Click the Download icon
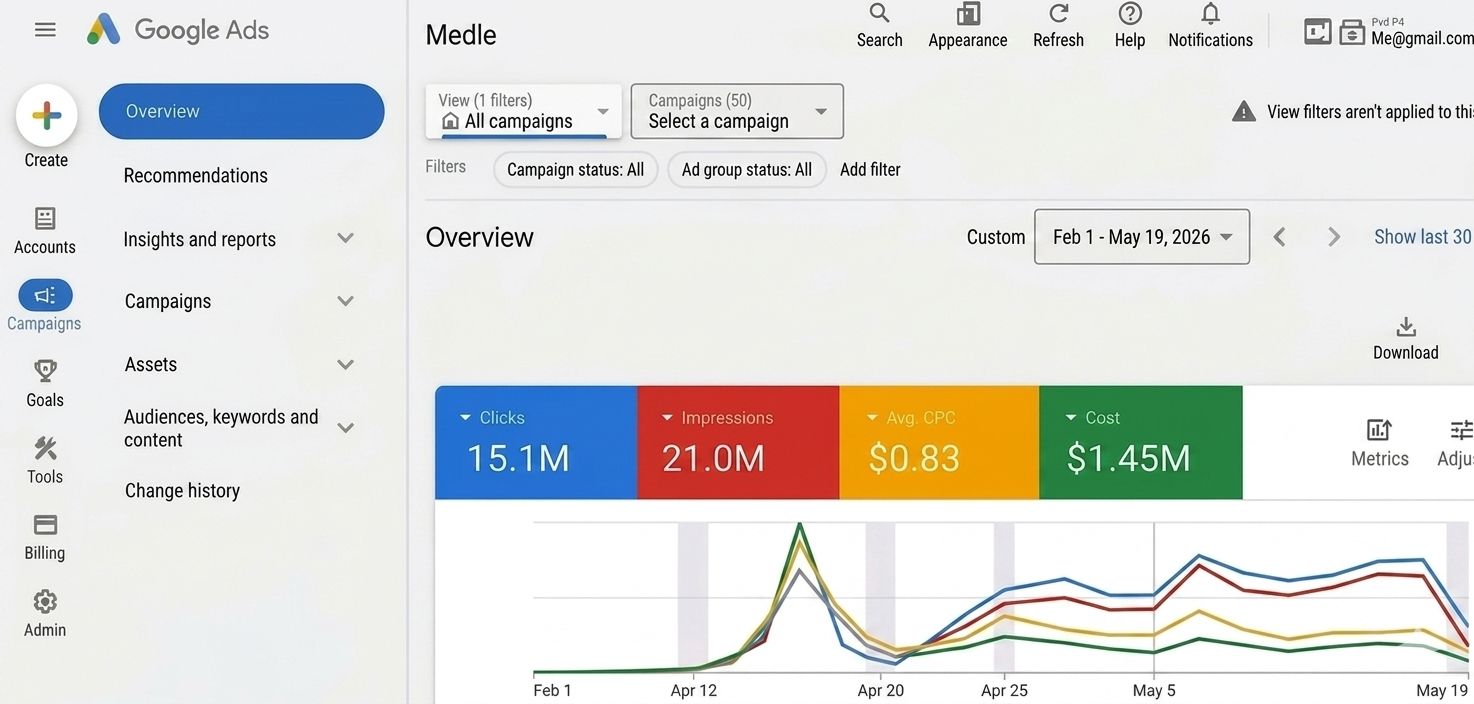This screenshot has height=704, width=1474. pyautogui.click(x=1406, y=327)
